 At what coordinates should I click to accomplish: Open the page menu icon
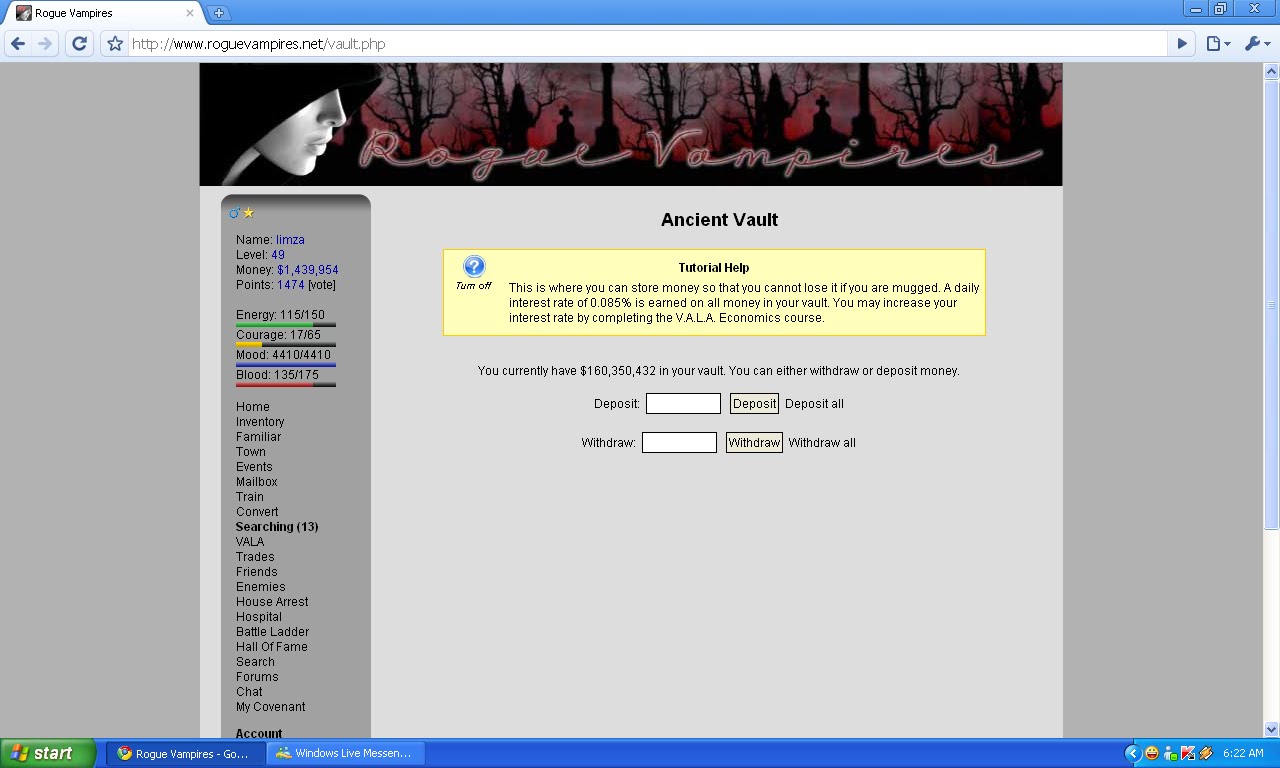tap(1218, 44)
